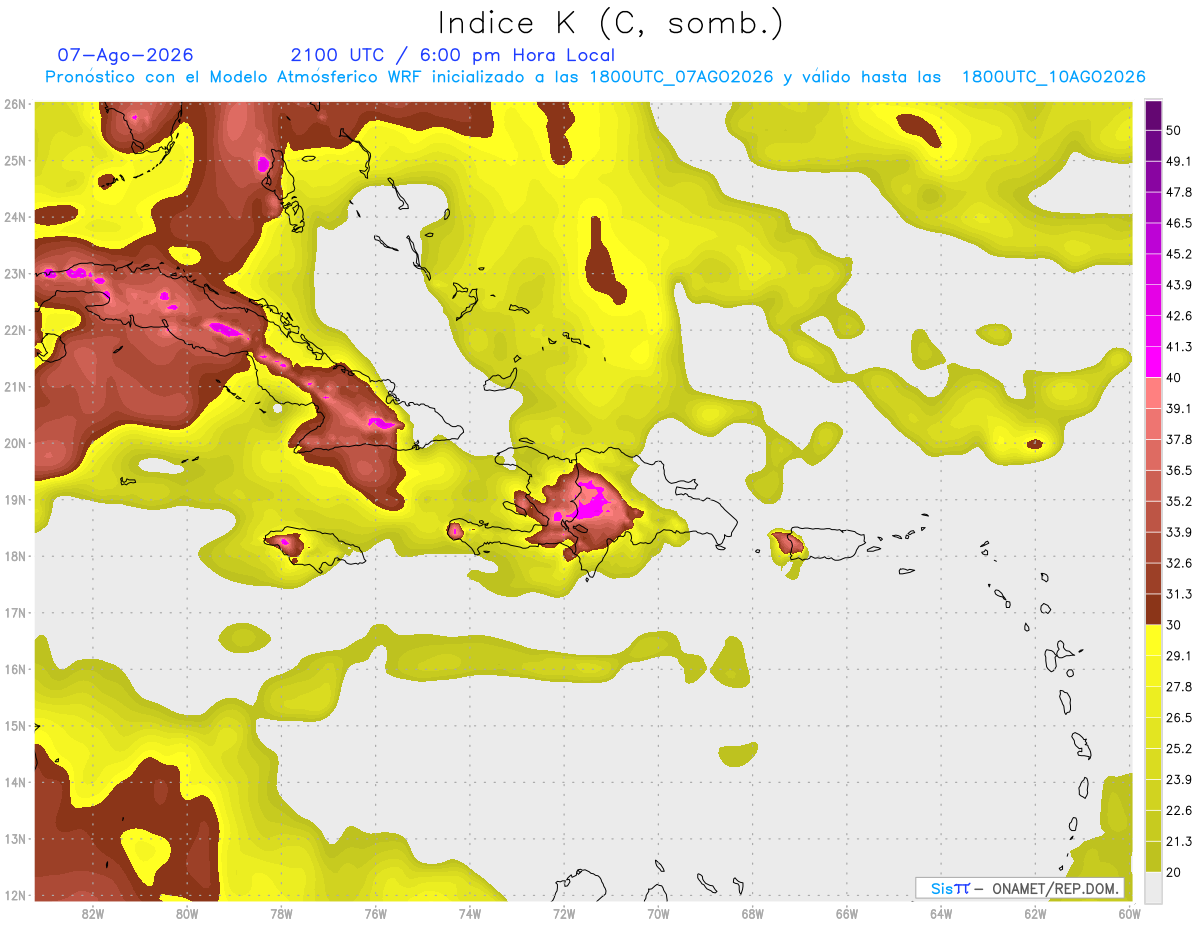Click the 78W longitude label
The image size is (1200, 927).
point(281,913)
